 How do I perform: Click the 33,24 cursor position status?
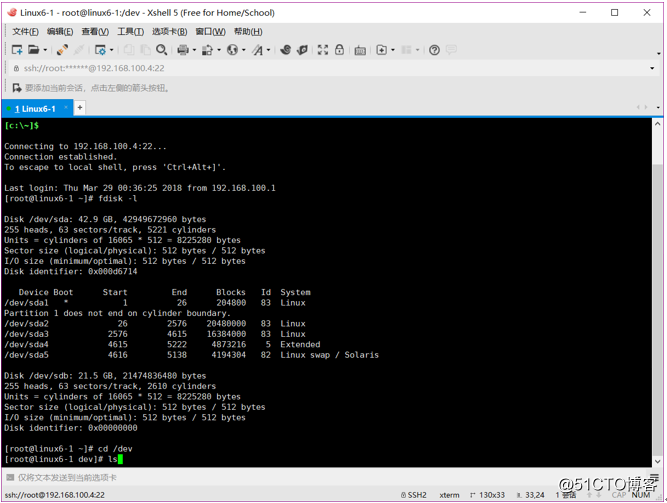coord(530,495)
